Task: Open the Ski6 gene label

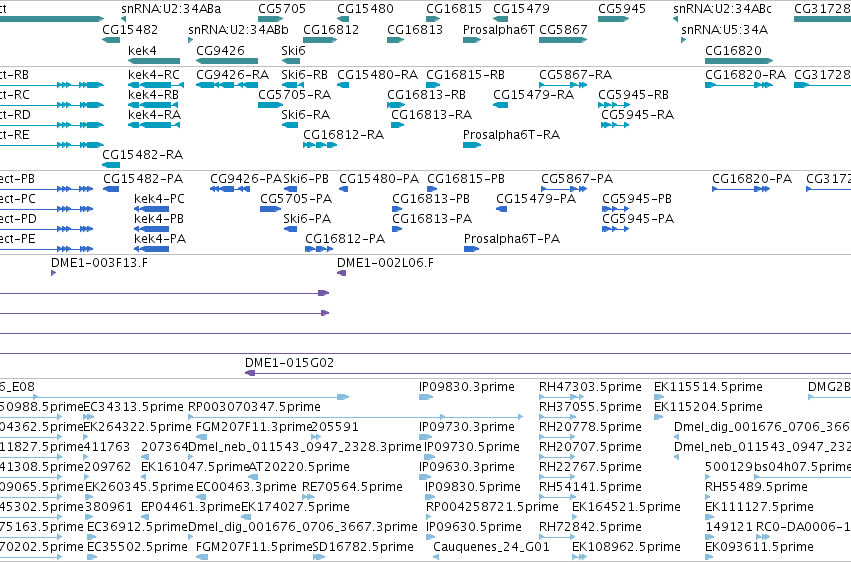Action: pos(294,50)
